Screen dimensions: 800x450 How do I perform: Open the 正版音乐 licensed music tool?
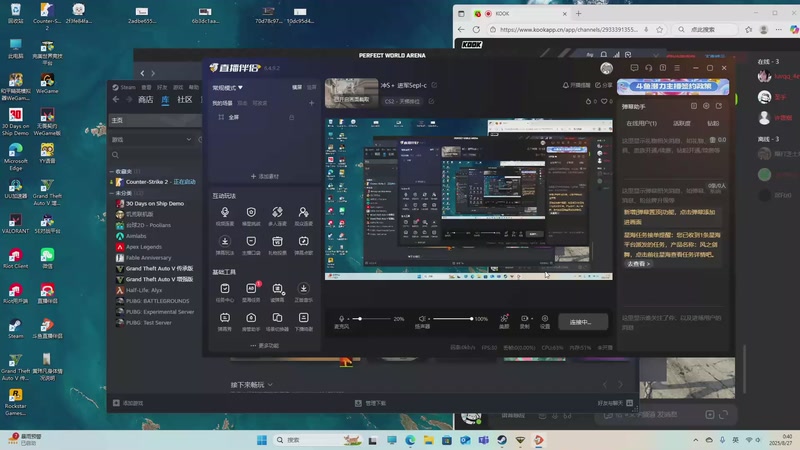[304, 288]
